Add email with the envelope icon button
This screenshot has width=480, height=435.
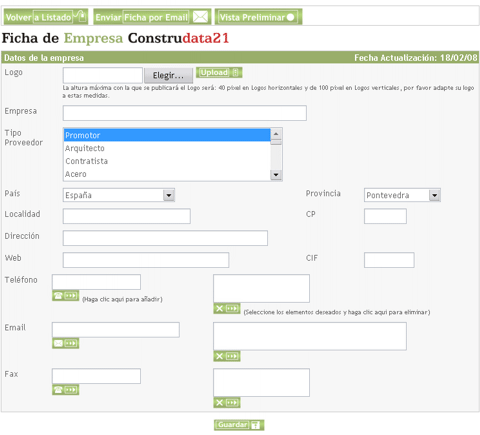point(66,343)
